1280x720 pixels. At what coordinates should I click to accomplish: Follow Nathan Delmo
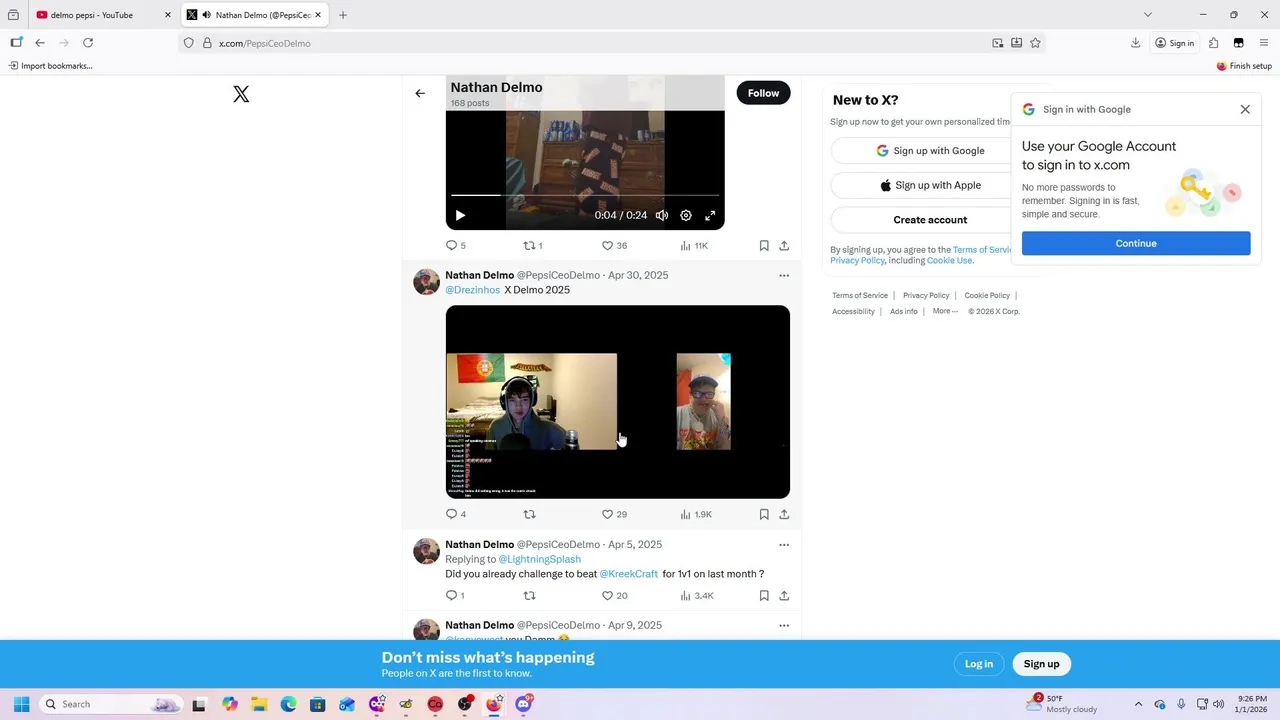pos(763,93)
